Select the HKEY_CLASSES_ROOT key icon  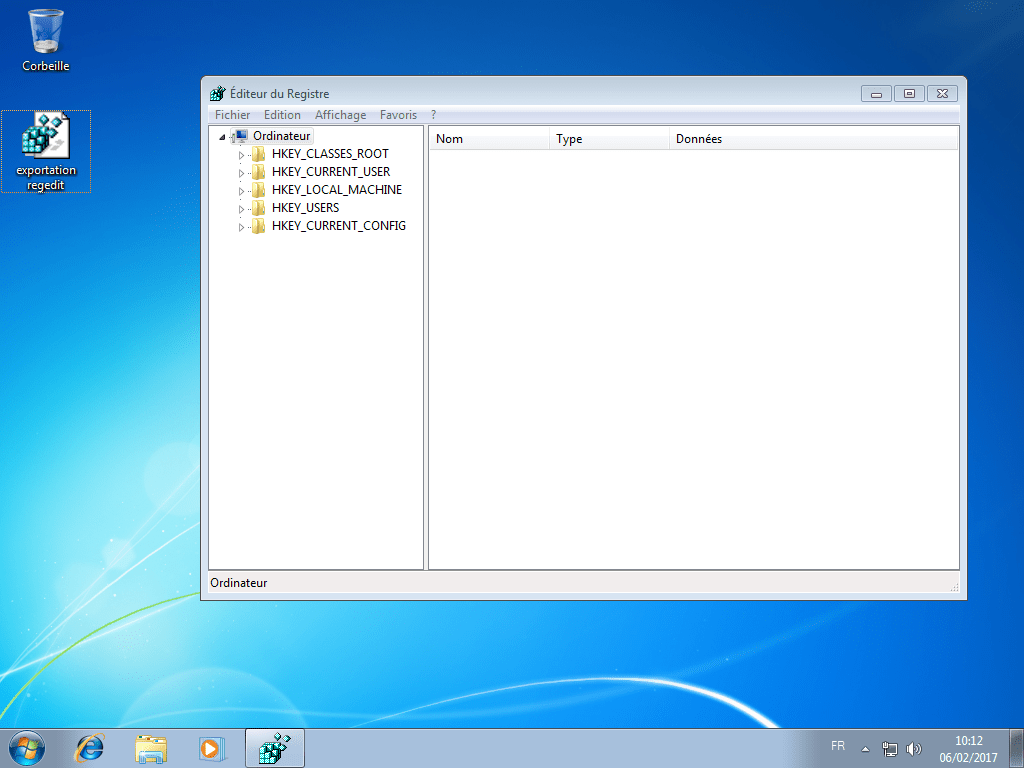click(260, 154)
